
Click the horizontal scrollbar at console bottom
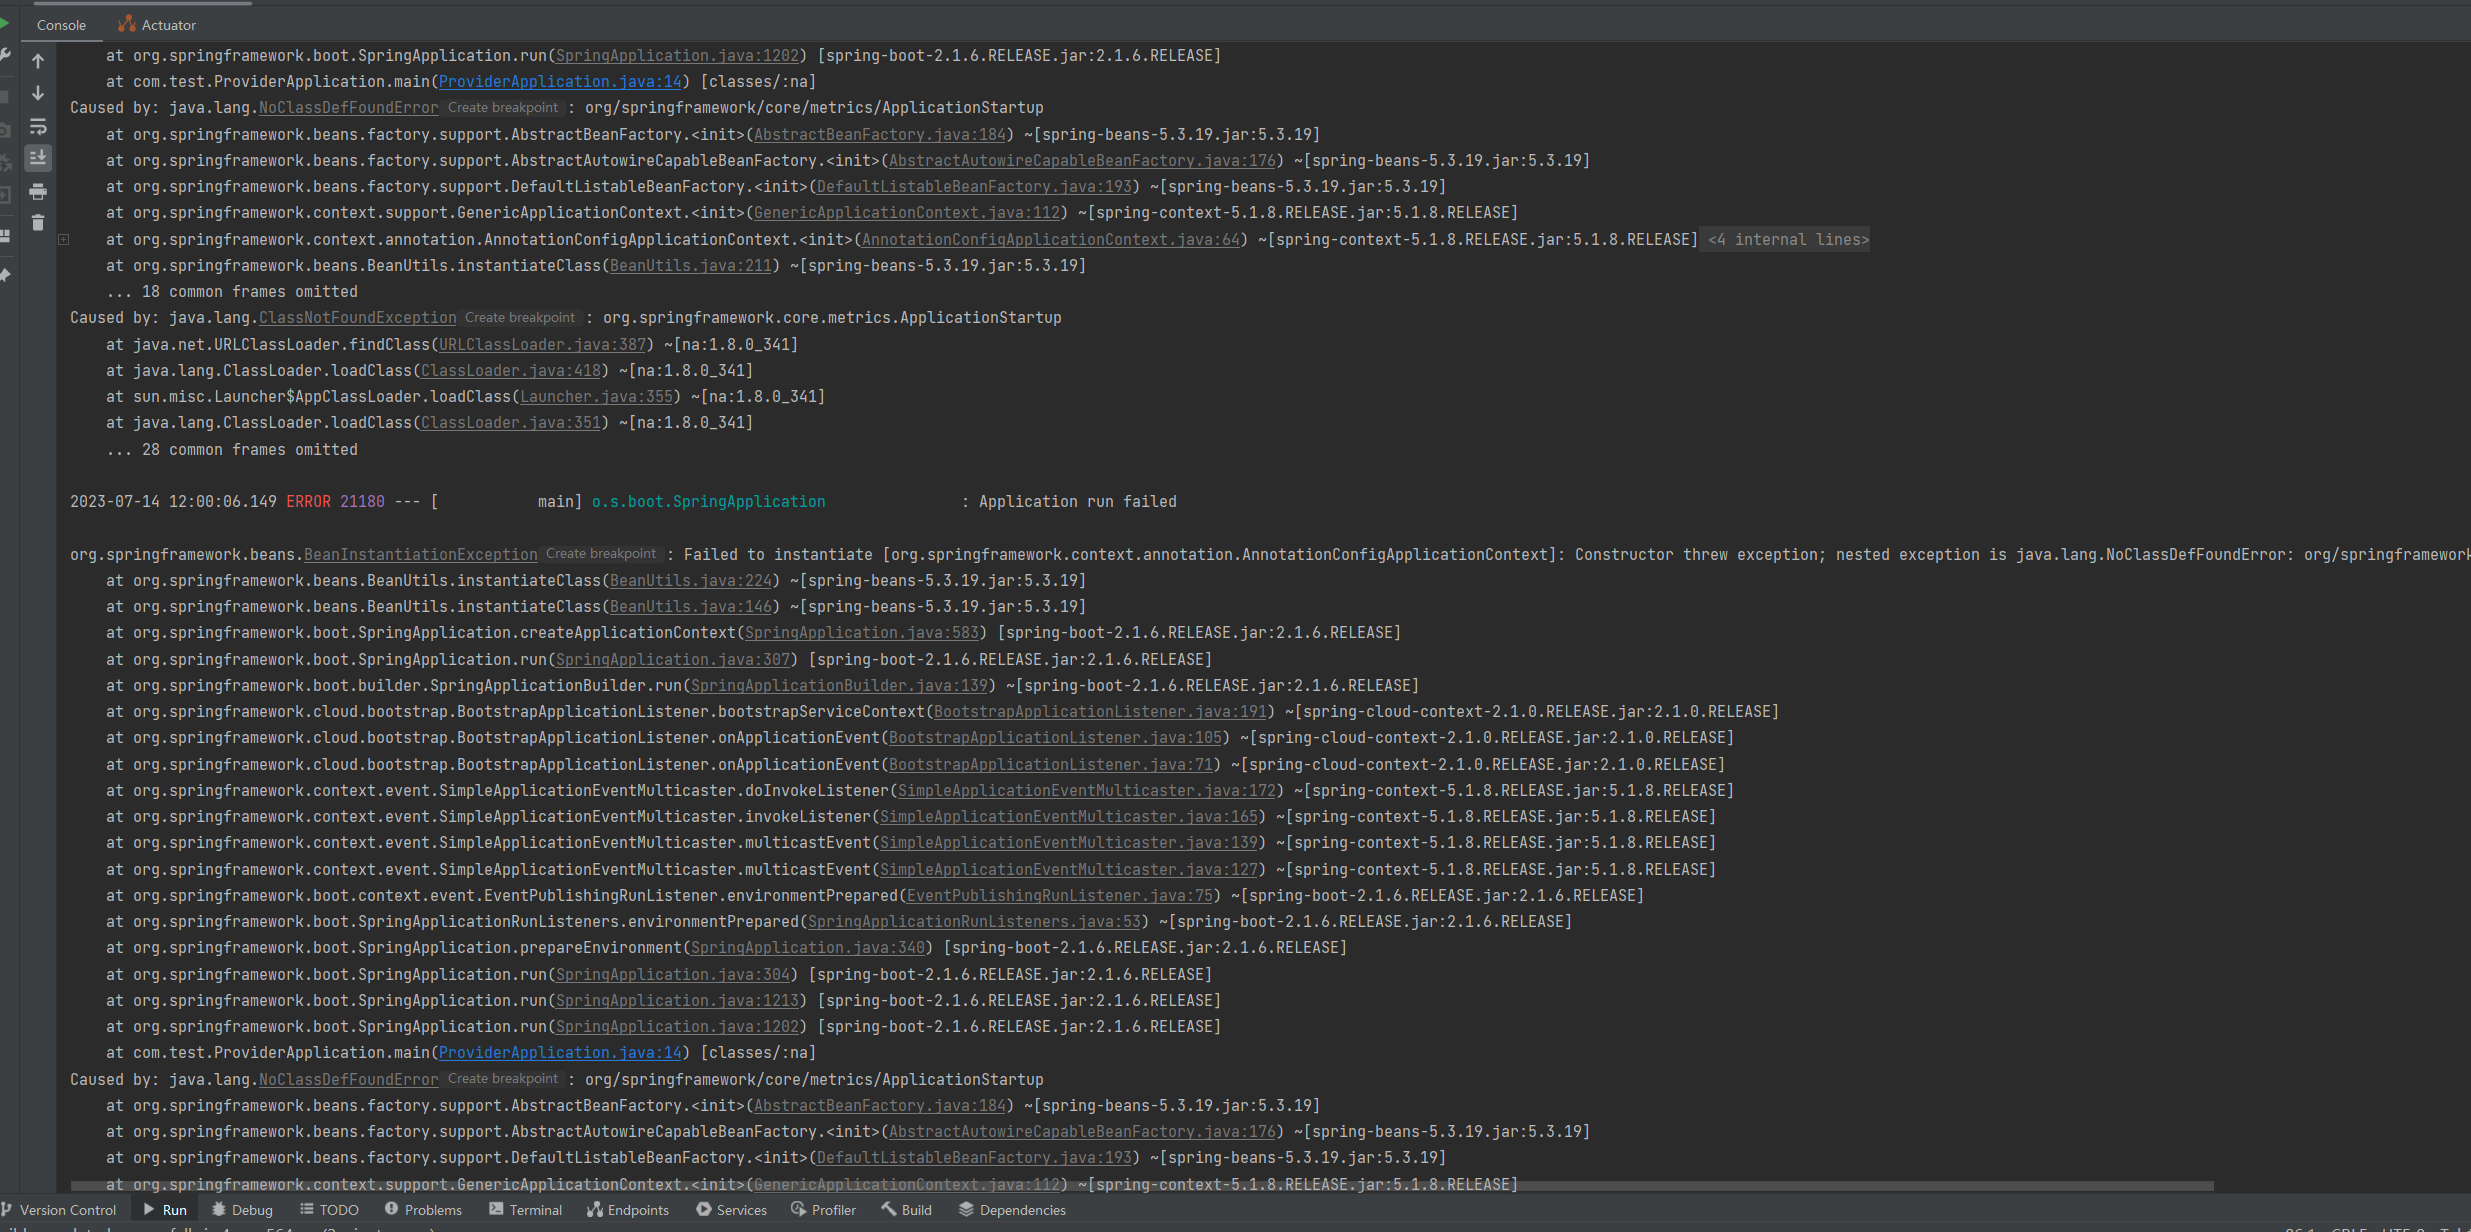(1140, 1186)
